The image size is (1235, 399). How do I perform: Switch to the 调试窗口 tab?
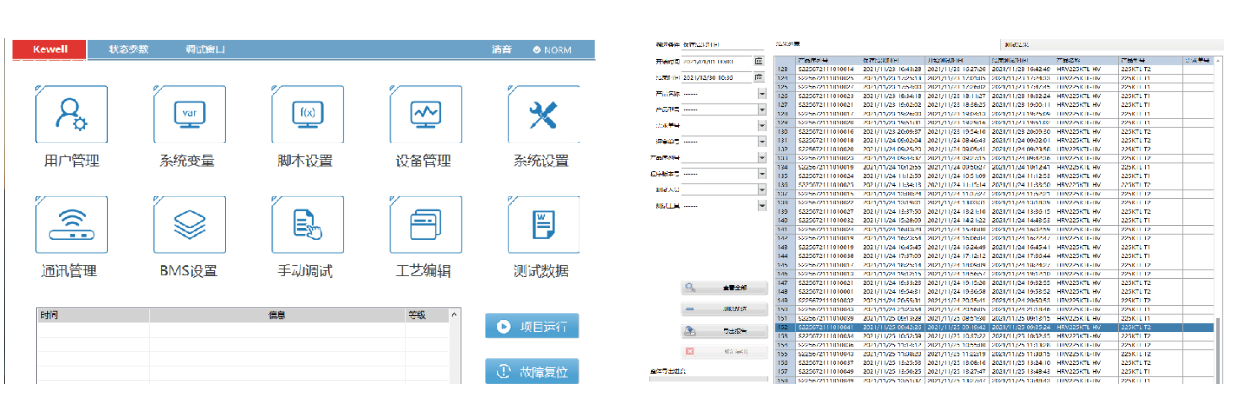coord(205,49)
